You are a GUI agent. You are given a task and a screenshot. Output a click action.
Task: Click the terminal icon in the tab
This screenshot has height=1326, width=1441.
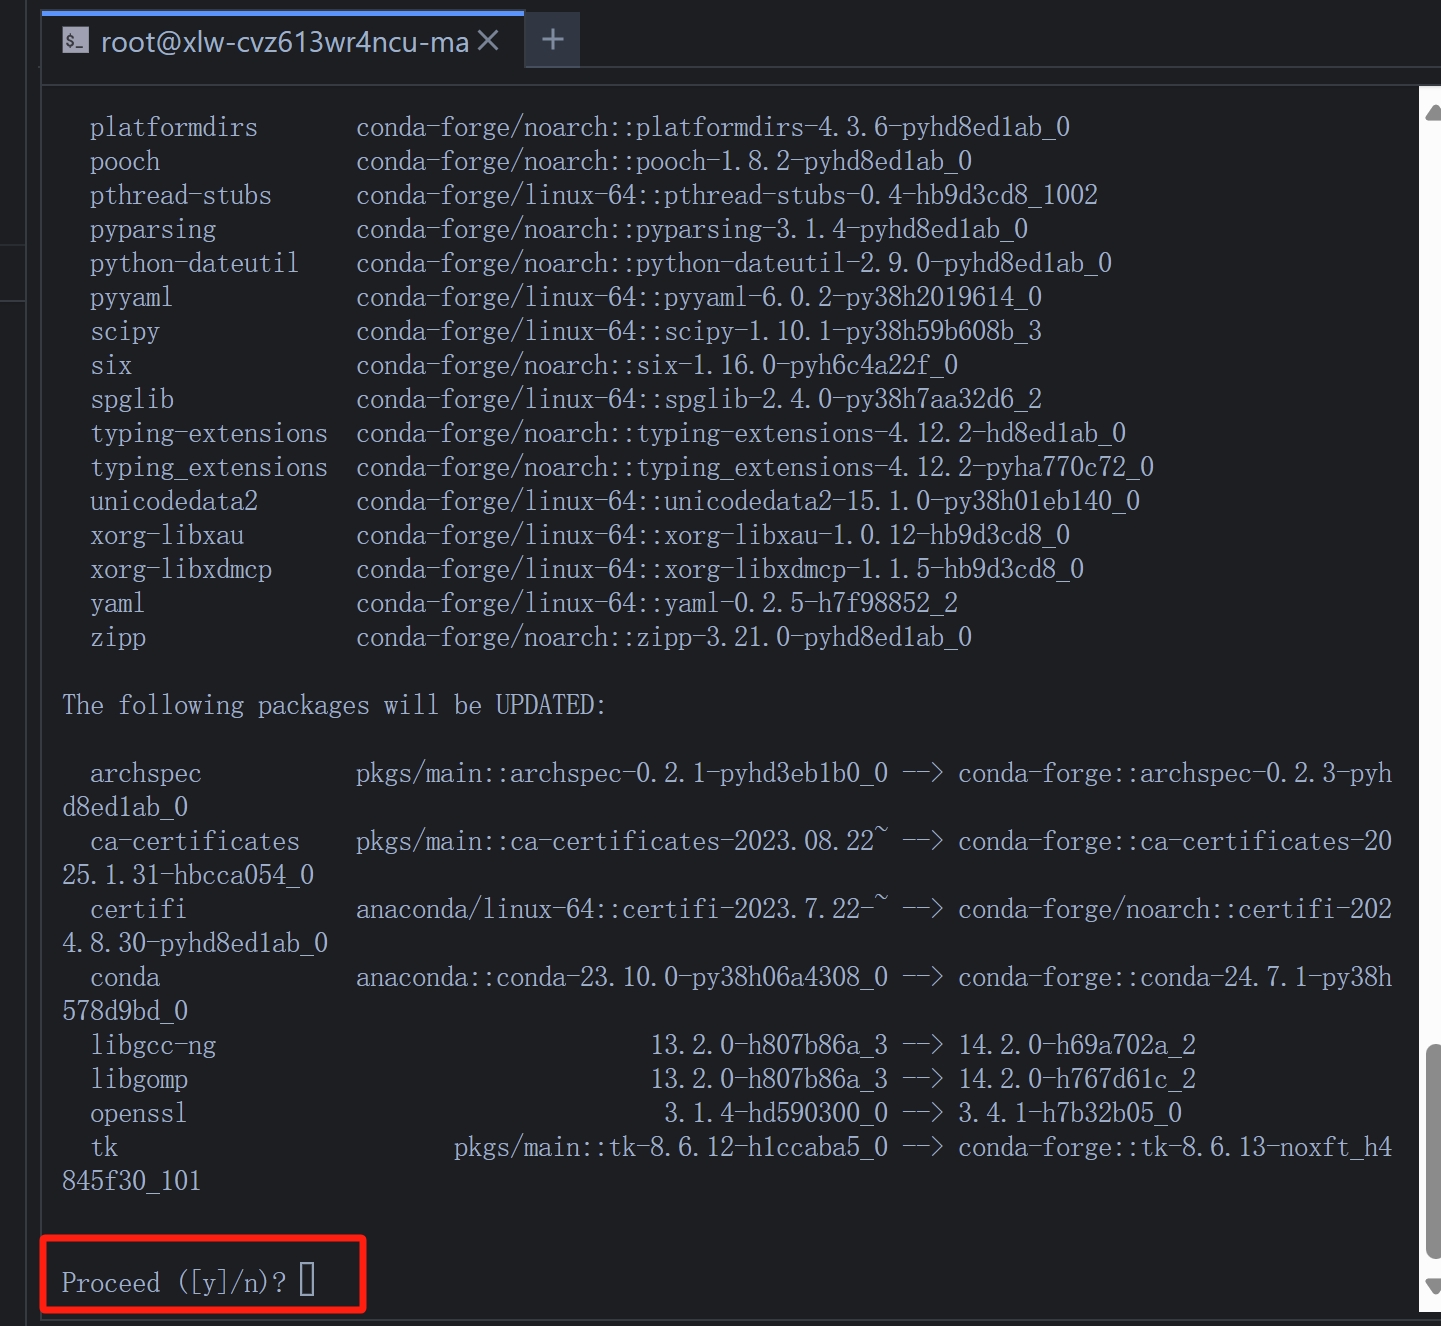pyautogui.click(x=75, y=40)
